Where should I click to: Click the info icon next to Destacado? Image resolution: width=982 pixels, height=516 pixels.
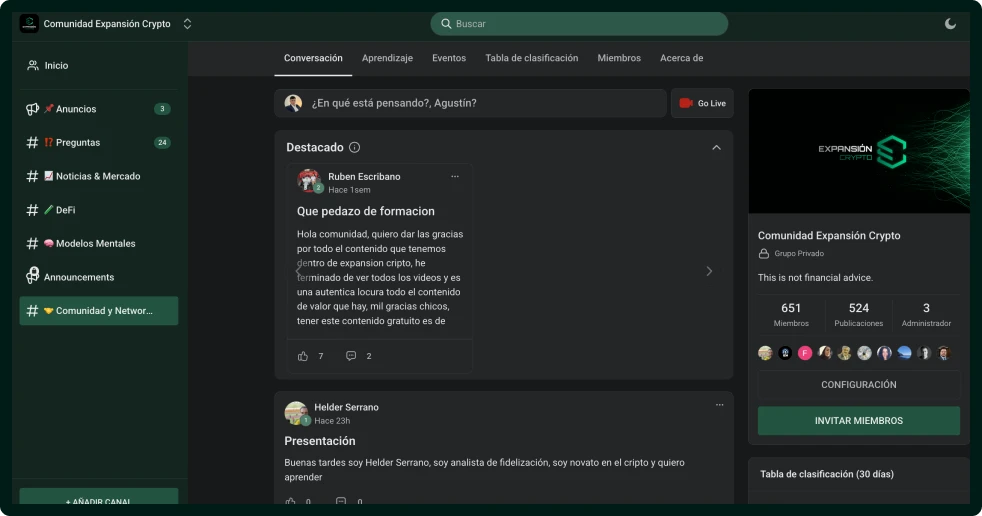tap(354, 148)
